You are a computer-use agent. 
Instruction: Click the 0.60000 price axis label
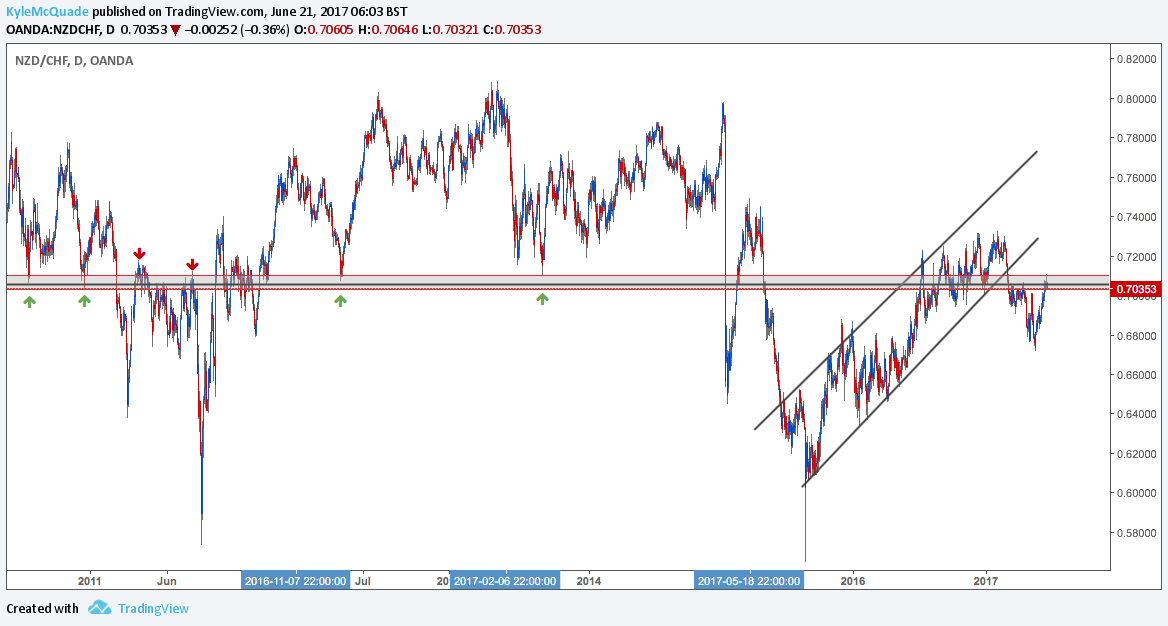pos(1136,493)
